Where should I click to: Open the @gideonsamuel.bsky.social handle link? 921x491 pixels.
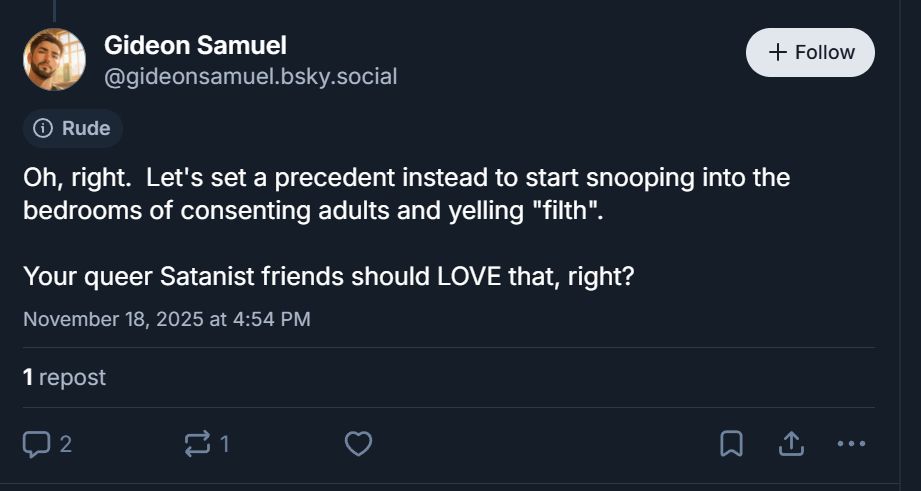point(250,76)
